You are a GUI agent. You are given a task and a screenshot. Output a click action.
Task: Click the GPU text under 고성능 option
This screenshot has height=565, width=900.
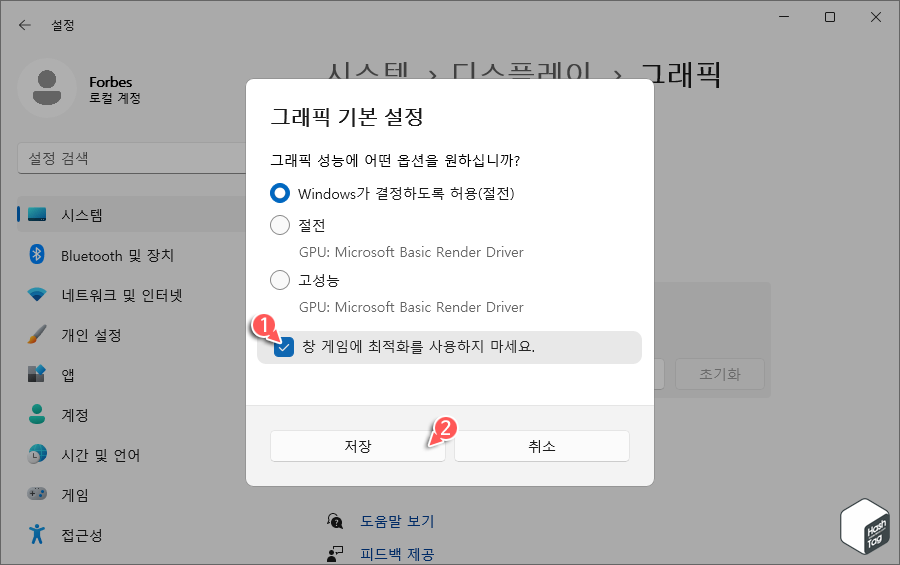pos(411,307)
